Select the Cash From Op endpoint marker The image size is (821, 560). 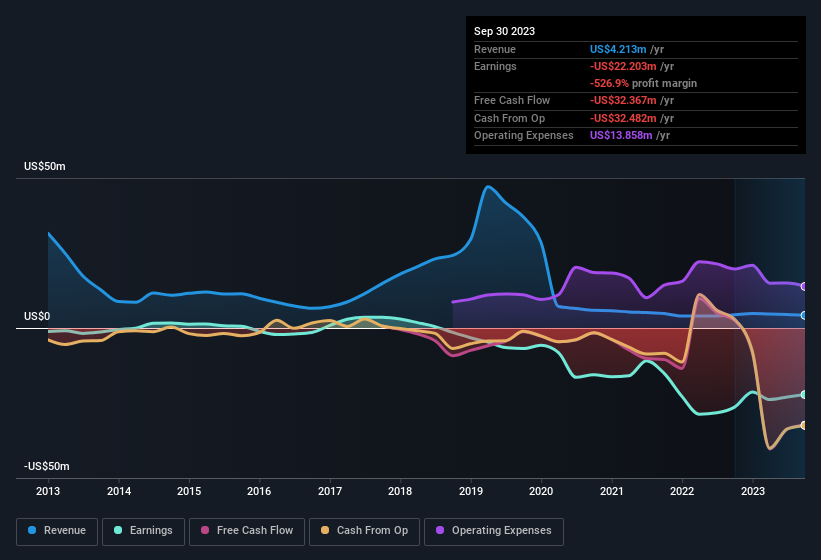coord(803,425)
